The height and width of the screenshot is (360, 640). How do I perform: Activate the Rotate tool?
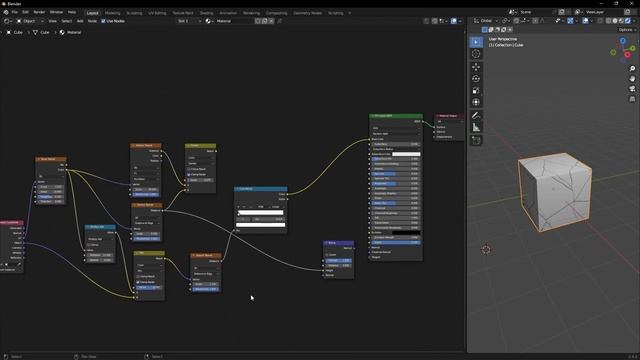476,78
